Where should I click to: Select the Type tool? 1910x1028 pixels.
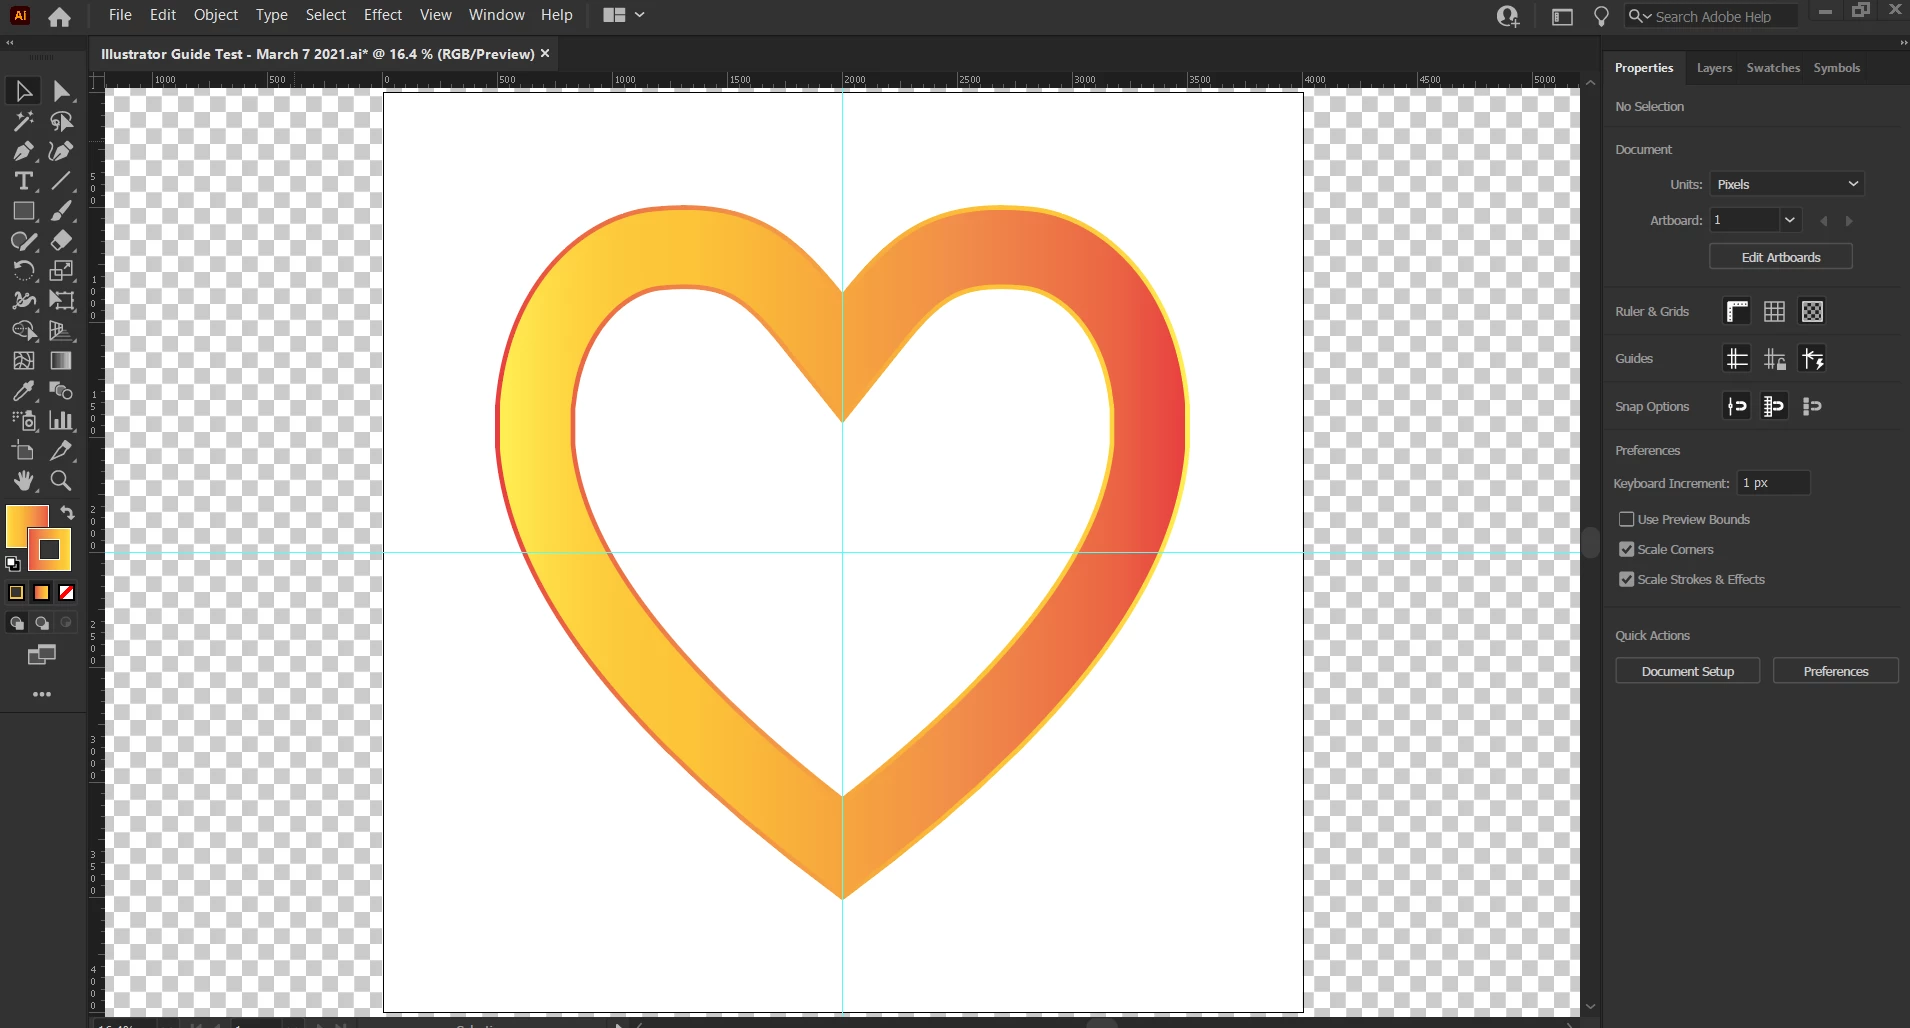click(x=24, y=181)
